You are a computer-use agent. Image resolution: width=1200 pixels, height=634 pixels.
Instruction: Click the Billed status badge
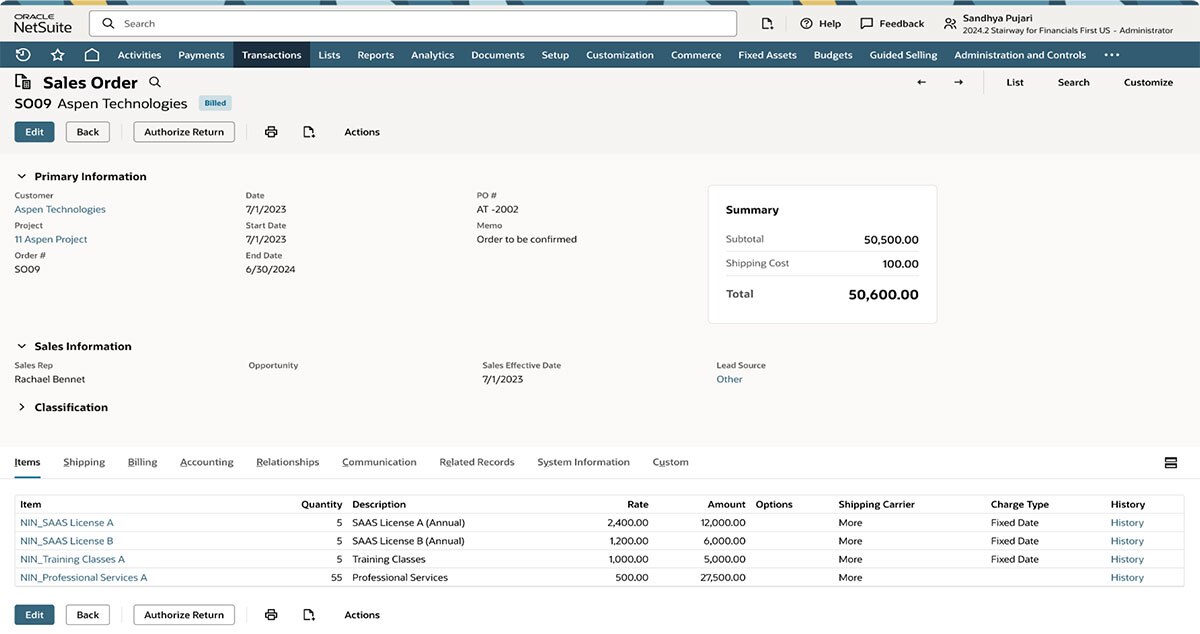pos(215,103)
